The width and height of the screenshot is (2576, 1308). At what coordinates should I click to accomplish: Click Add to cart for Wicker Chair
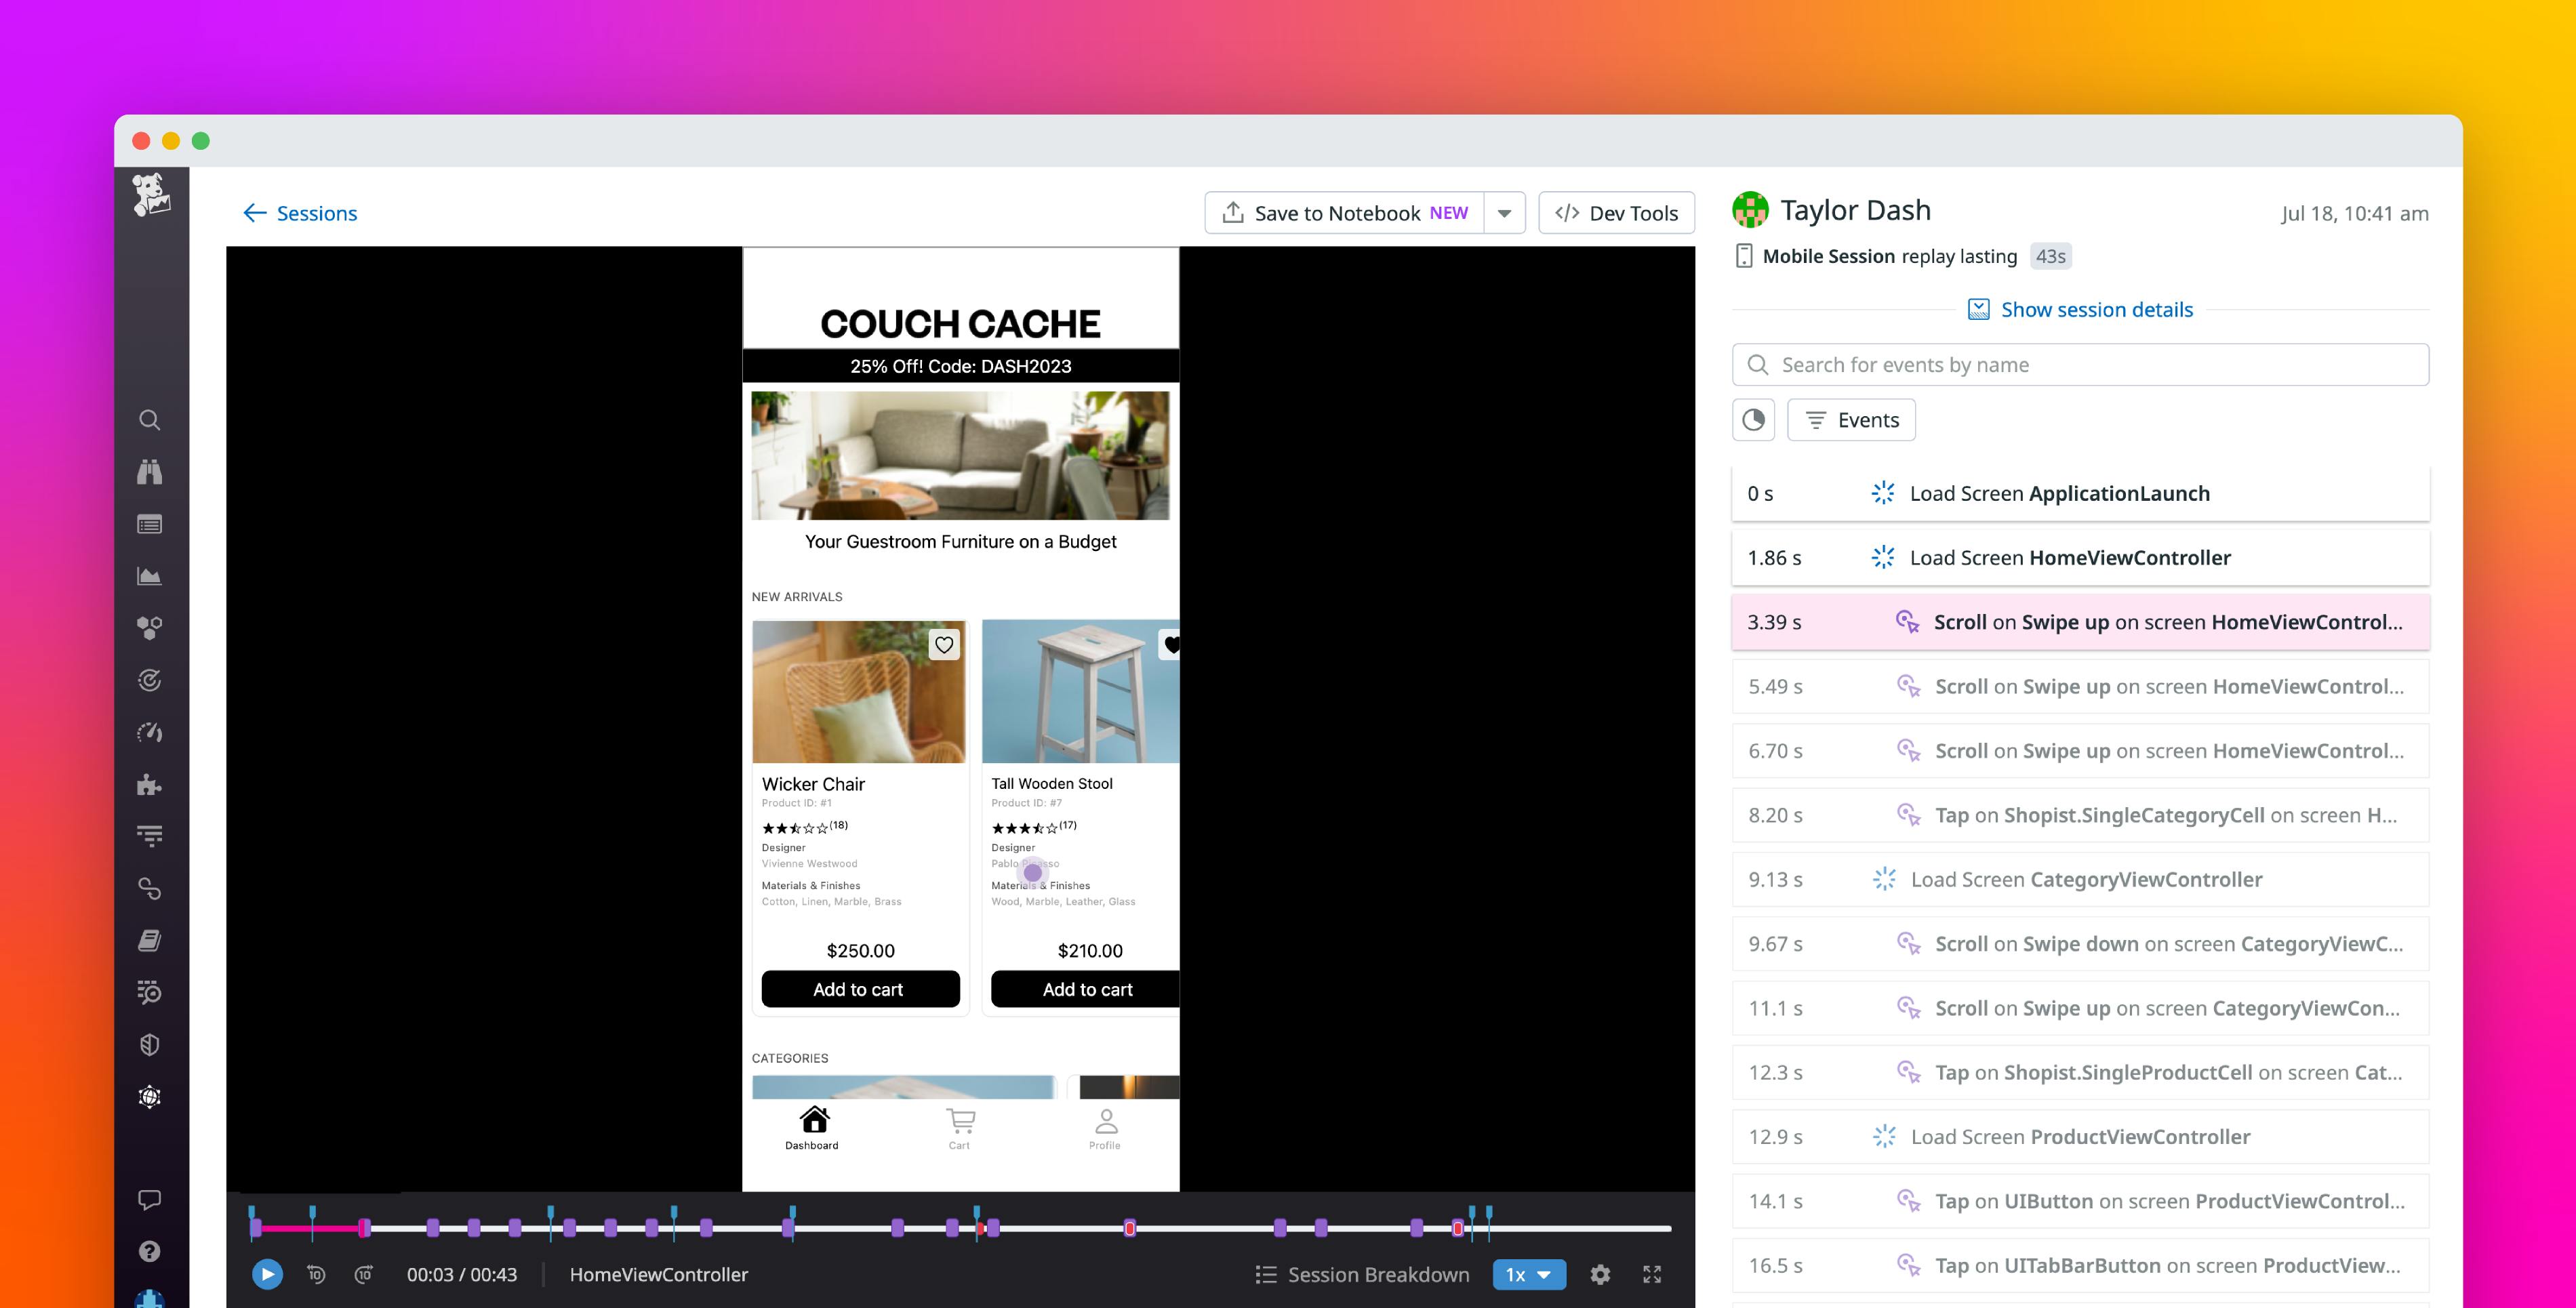coord(858,987)
